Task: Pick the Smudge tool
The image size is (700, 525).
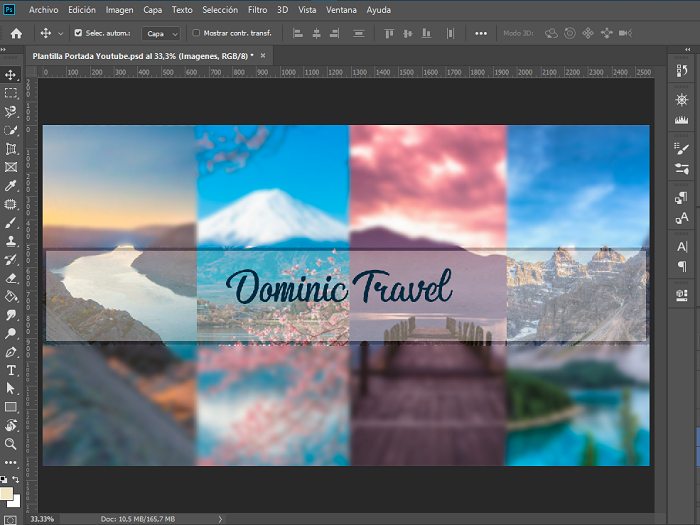Action: (x=10, y=315)
